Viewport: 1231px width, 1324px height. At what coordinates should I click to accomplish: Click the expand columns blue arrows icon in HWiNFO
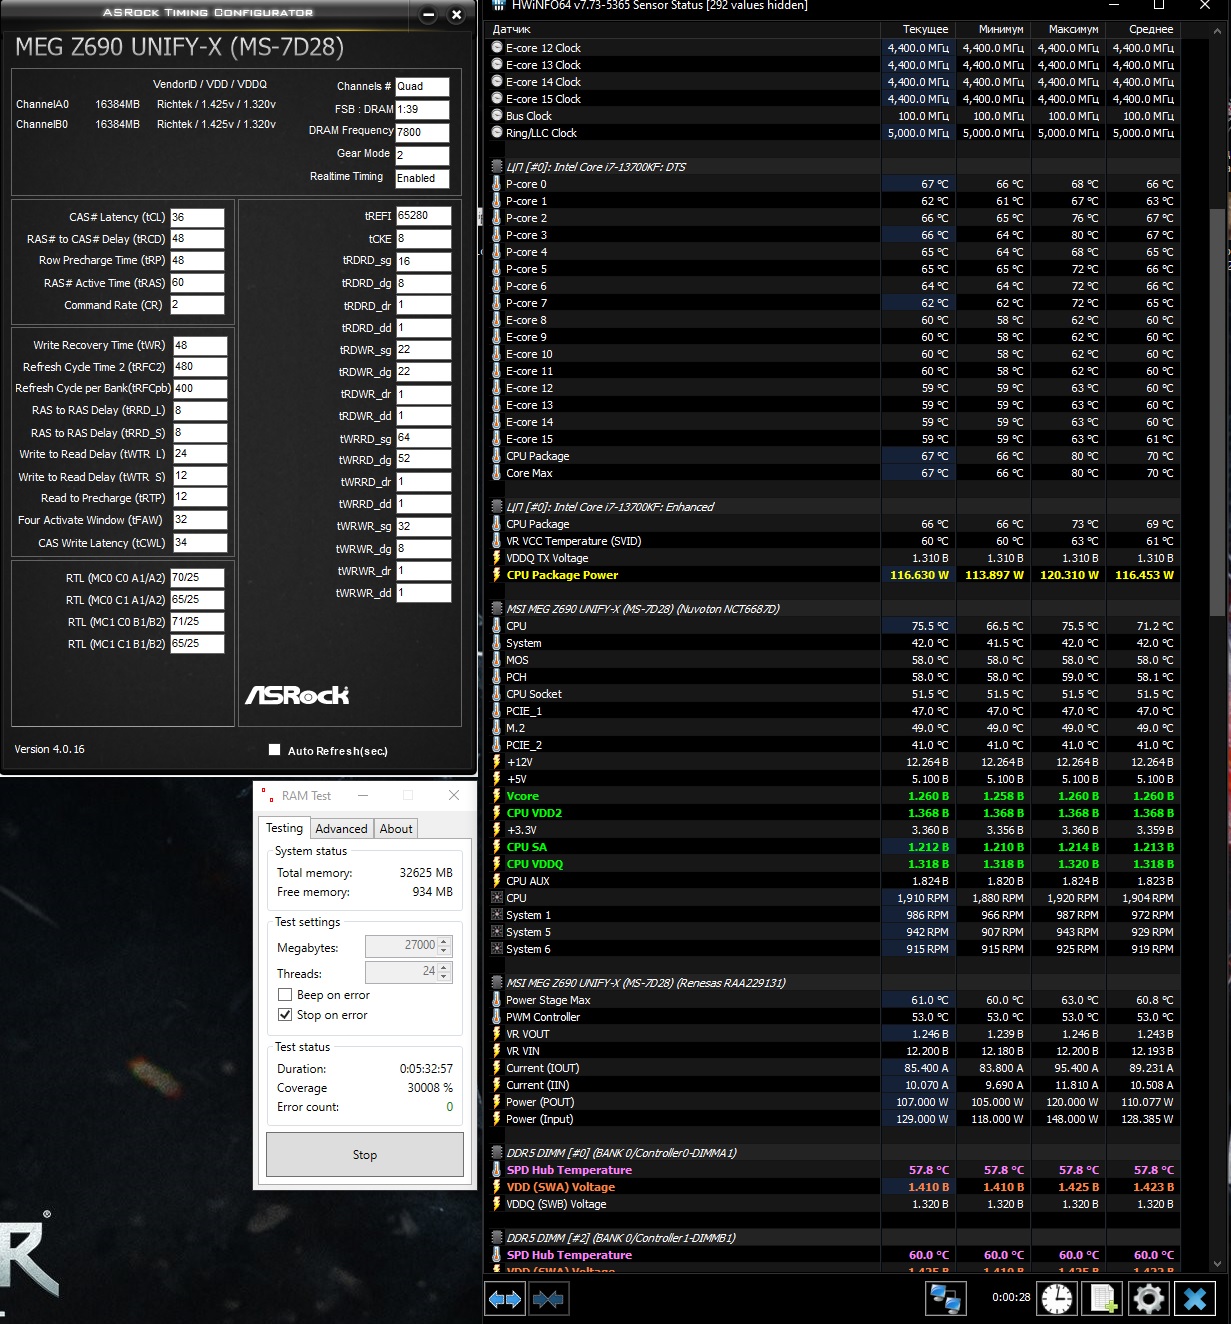504,1299
